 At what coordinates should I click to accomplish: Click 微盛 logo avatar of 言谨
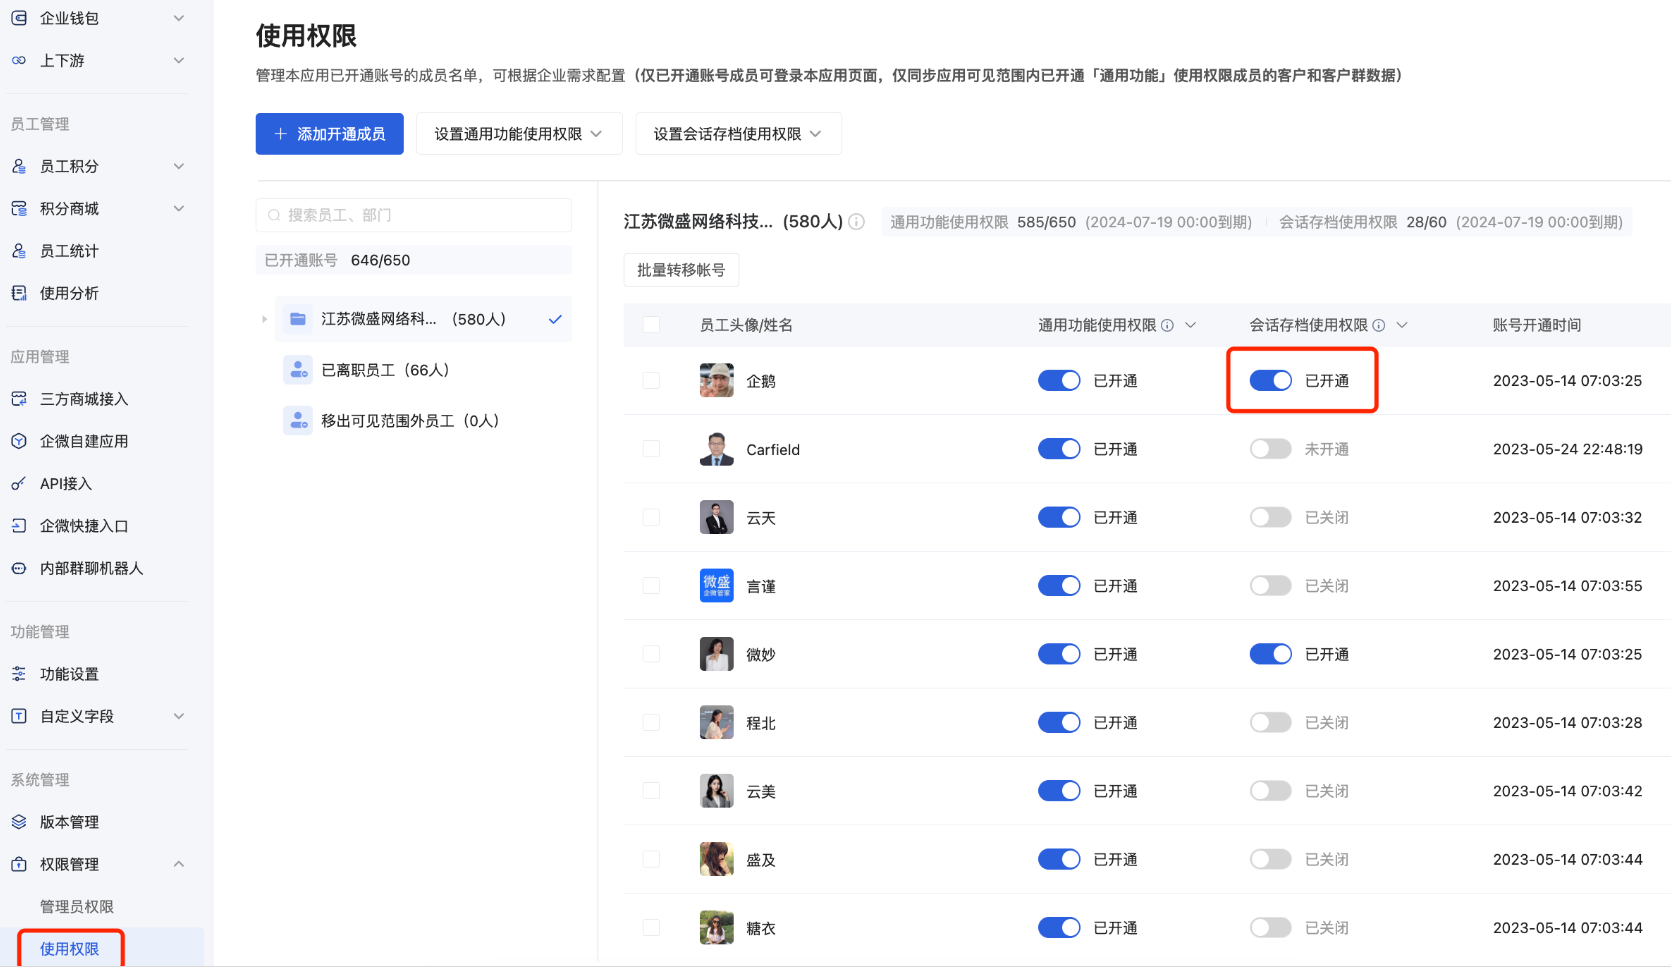tap(717, 586)
